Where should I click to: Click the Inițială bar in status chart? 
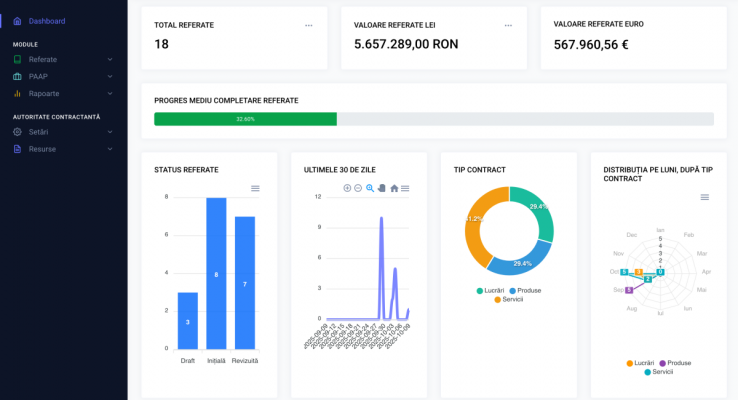pyautogui.click(x=216, y=273)
